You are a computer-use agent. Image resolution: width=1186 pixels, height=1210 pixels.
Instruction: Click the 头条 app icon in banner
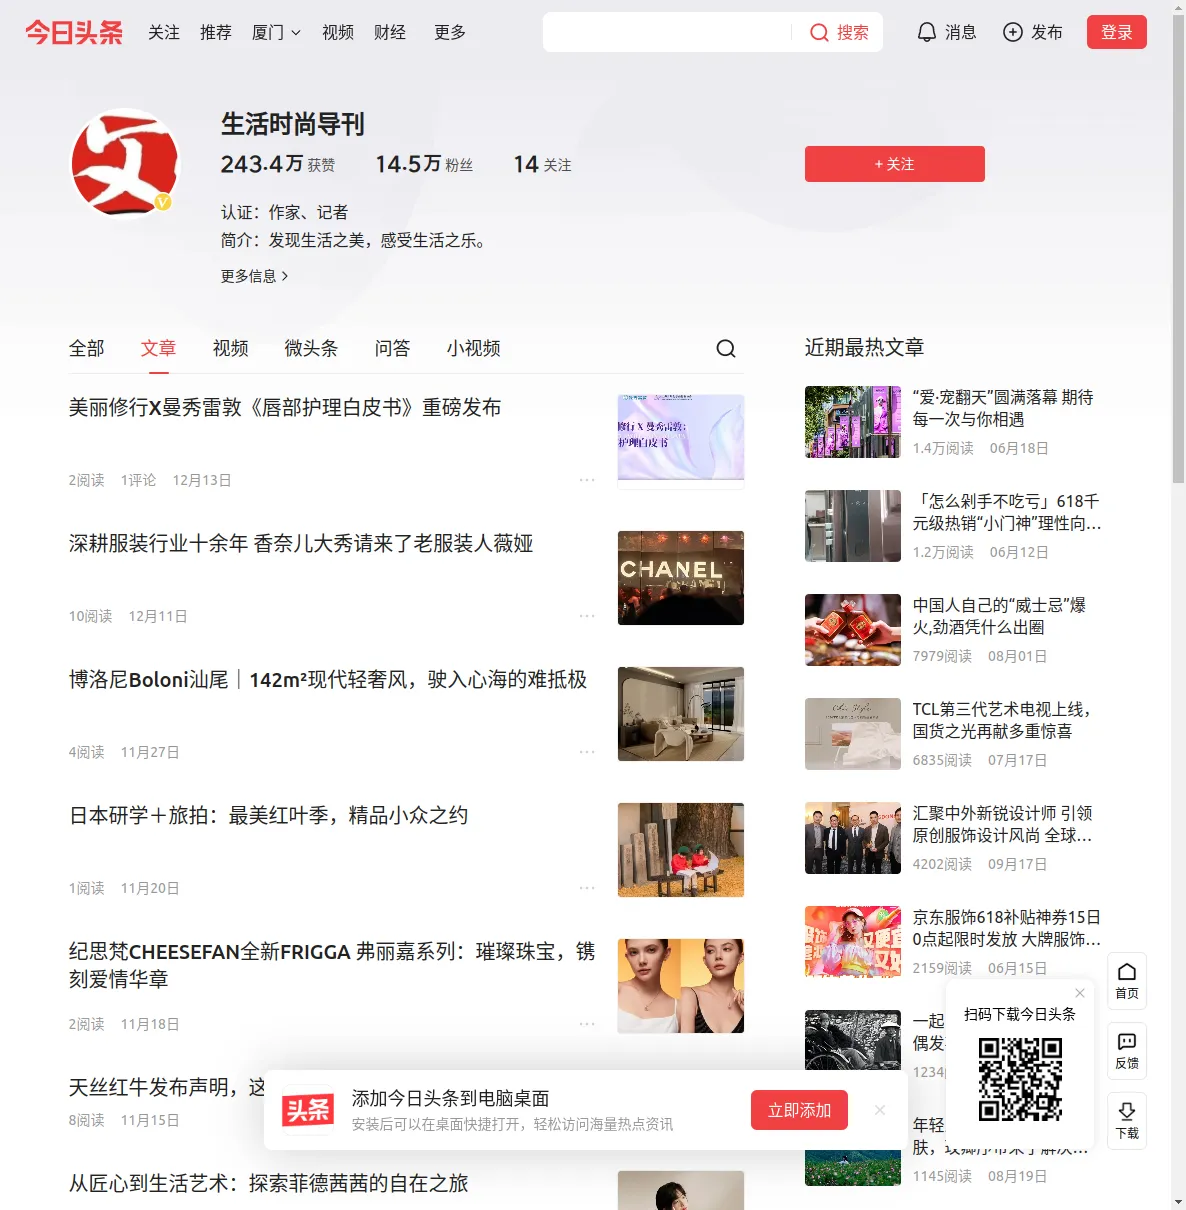point(308,1110)
